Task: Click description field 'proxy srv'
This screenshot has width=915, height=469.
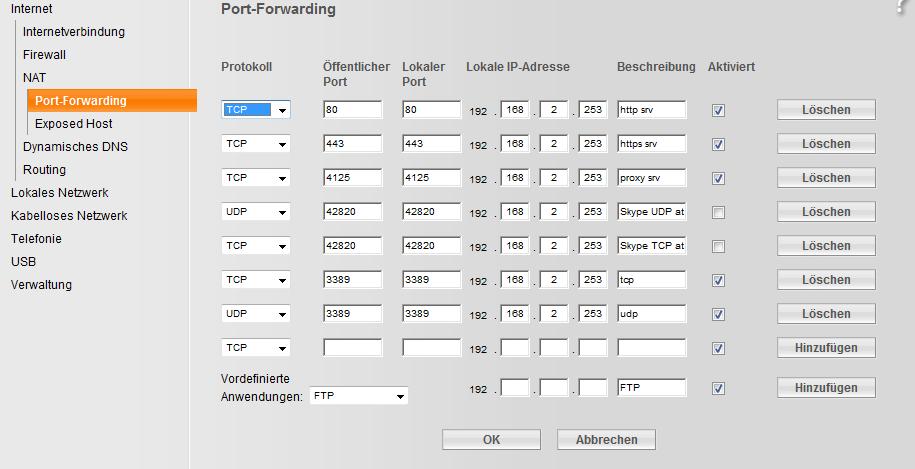Action: [x=652, y=177]
